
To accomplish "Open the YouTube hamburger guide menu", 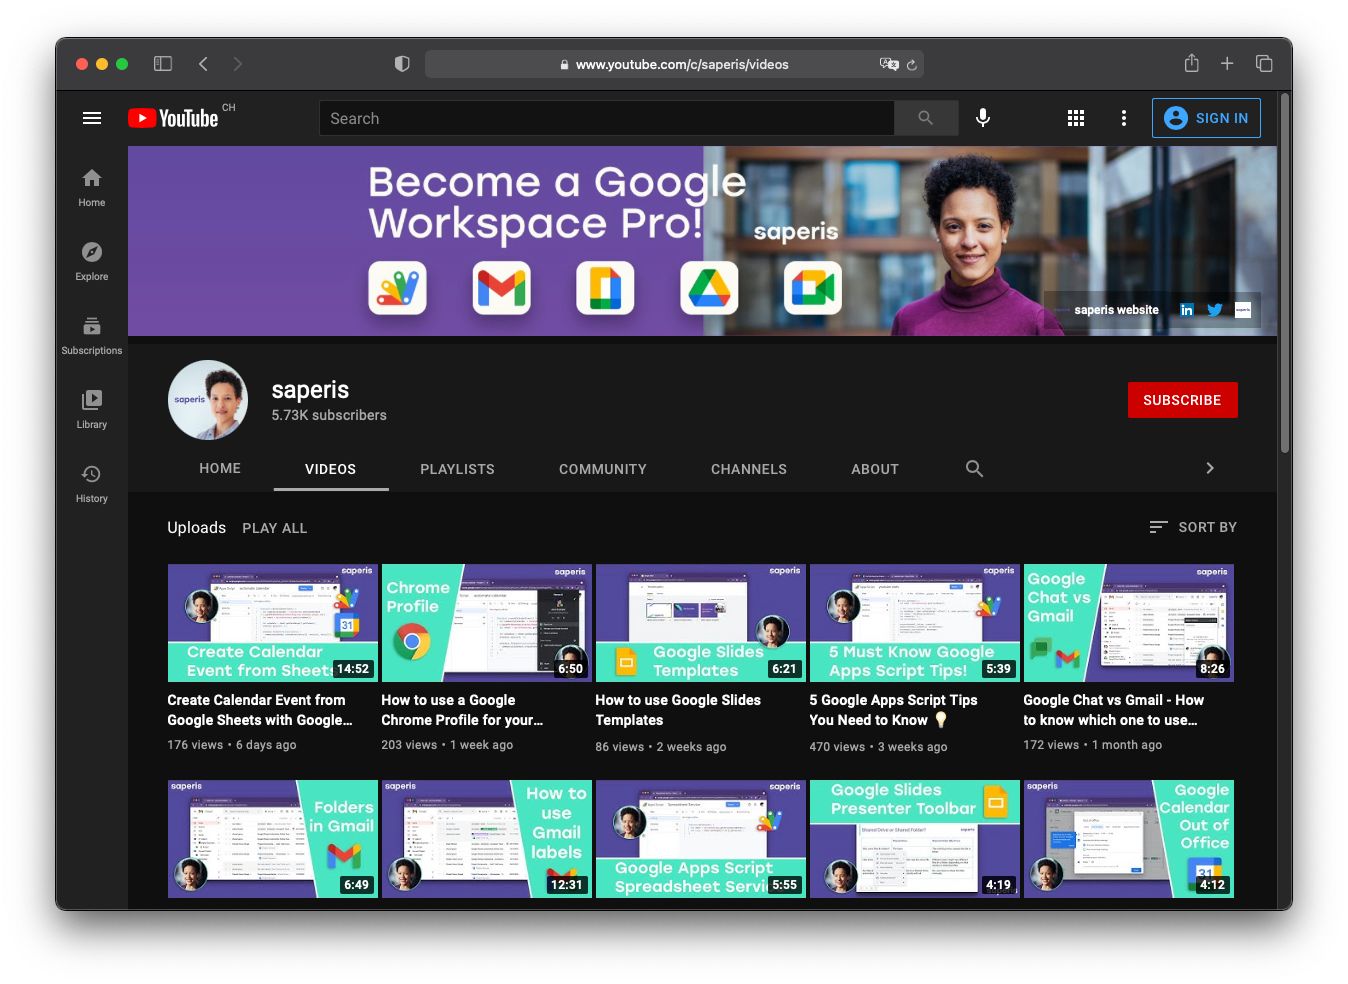I will 92,118.
